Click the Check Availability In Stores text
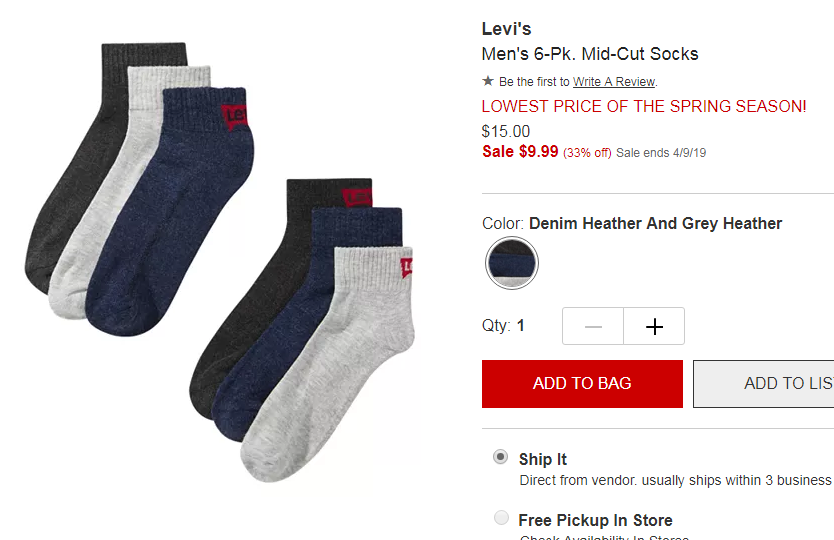Image resolution: width=834 pixels, height=540 pixels. tap(604, 537)
